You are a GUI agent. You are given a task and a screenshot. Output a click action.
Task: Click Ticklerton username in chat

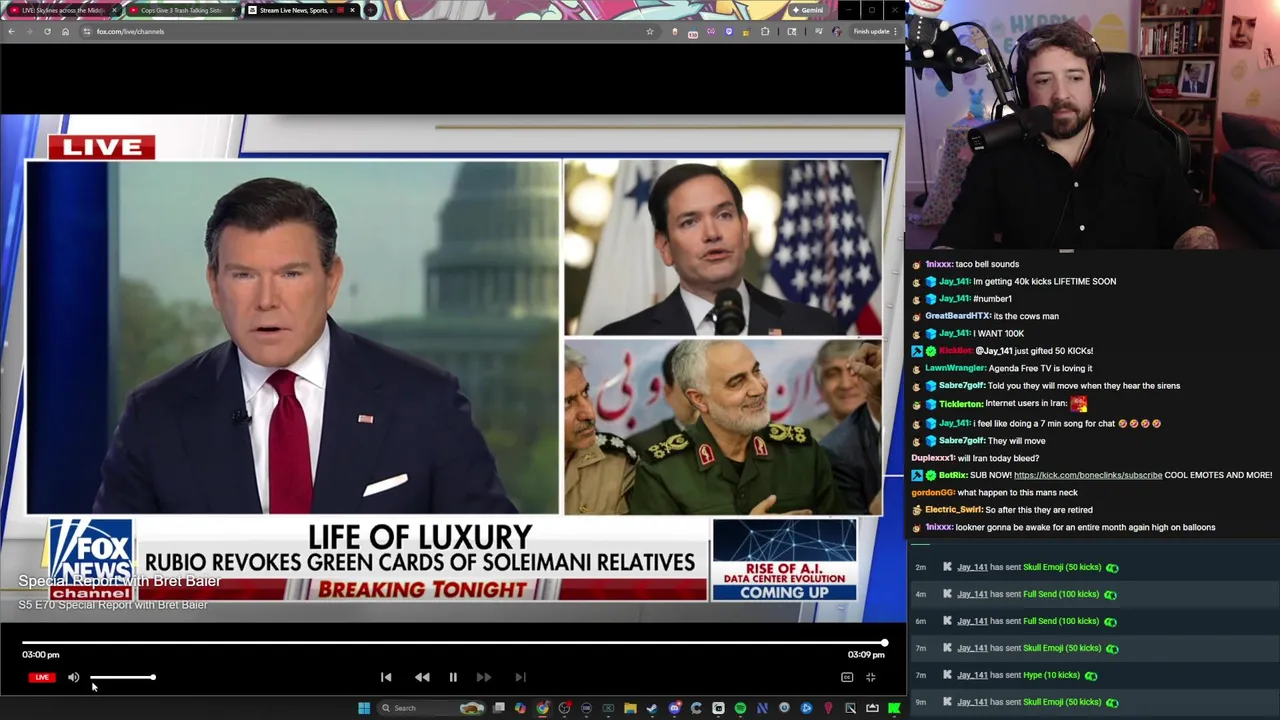coord(961,404)
